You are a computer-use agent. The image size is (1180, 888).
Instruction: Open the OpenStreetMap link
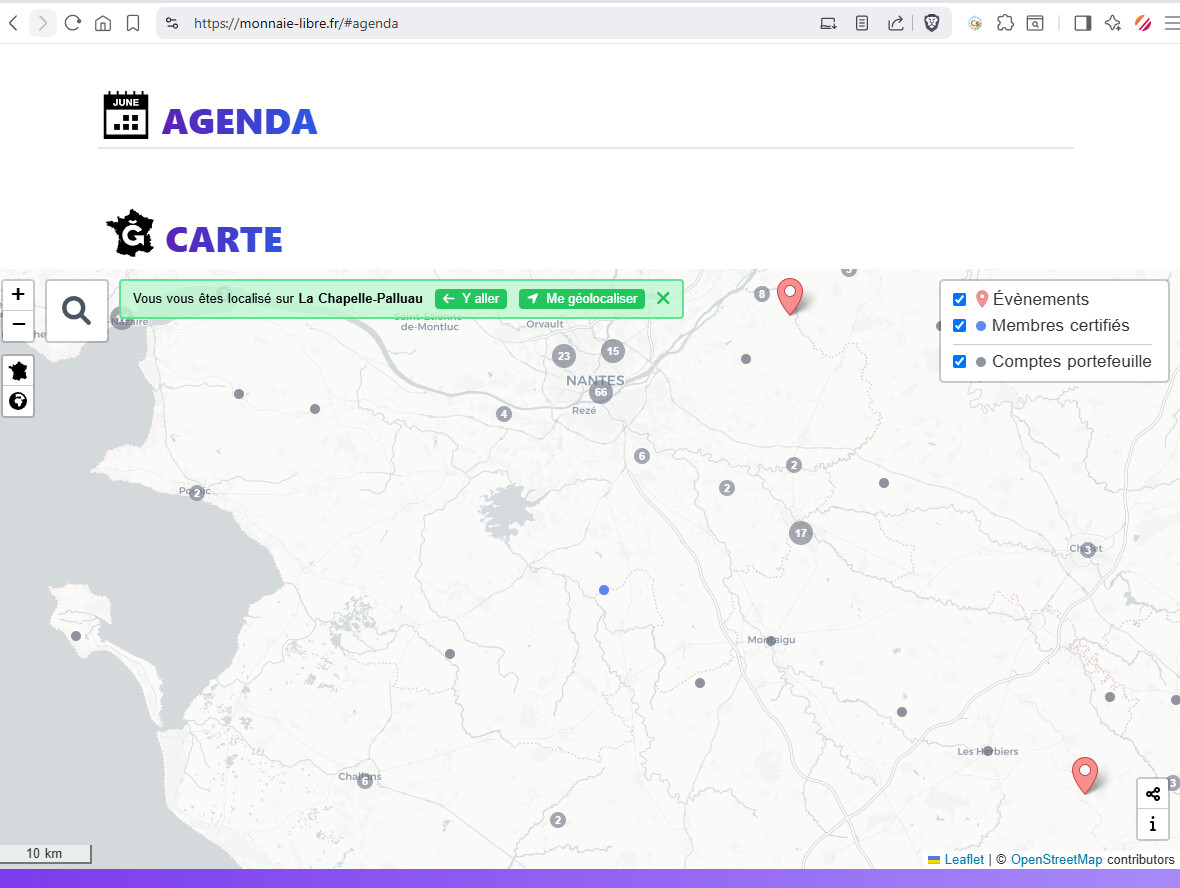coord(1056,859)
